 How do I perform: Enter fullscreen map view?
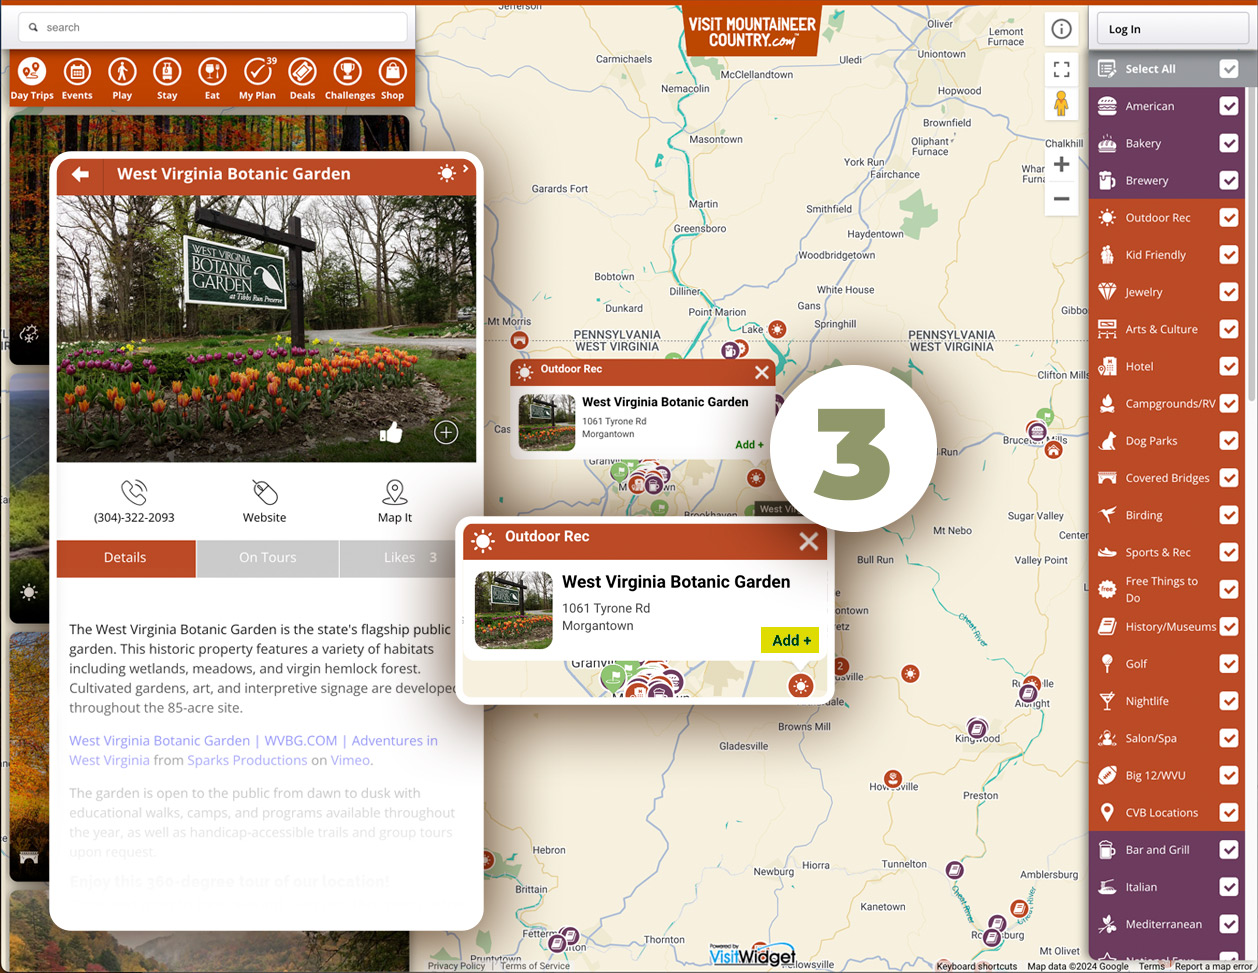point(1061,69)
